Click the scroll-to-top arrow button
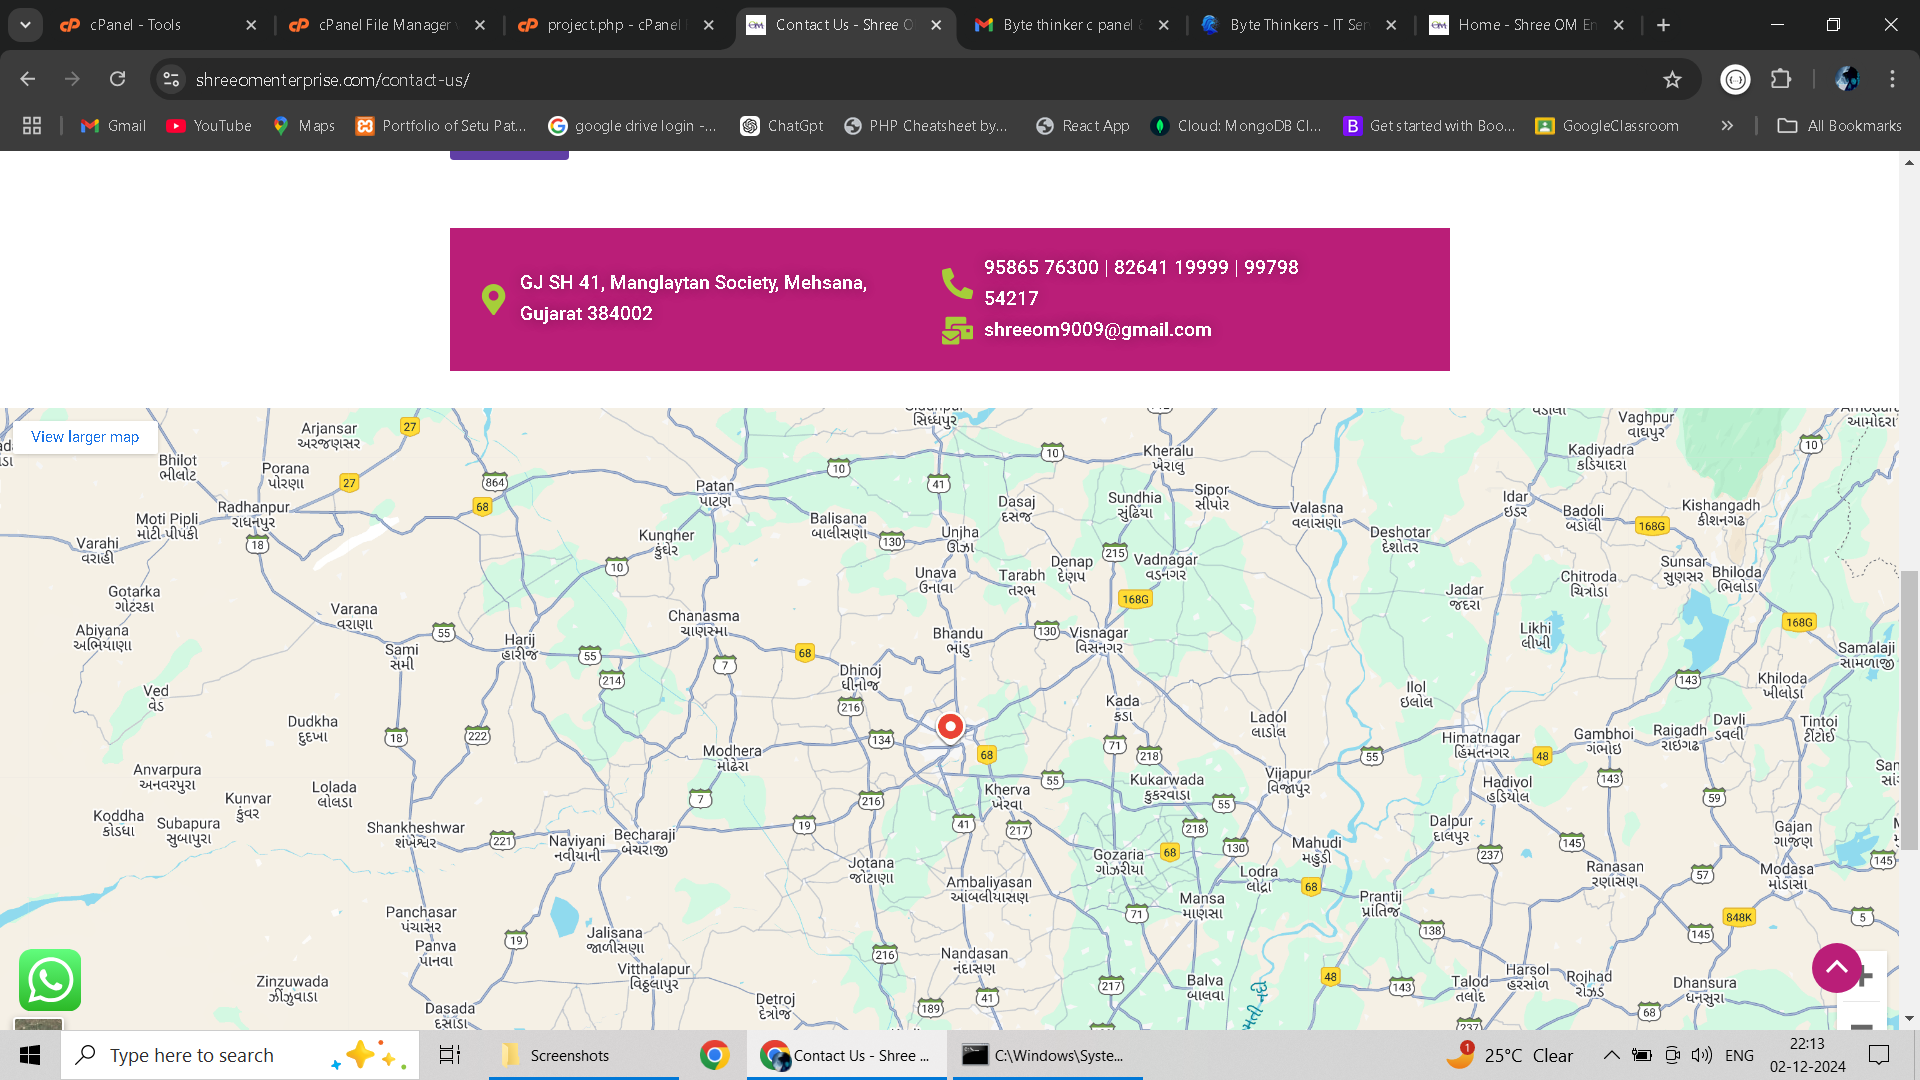This screenshot has width=1920, height=1080. point(1836,967)
